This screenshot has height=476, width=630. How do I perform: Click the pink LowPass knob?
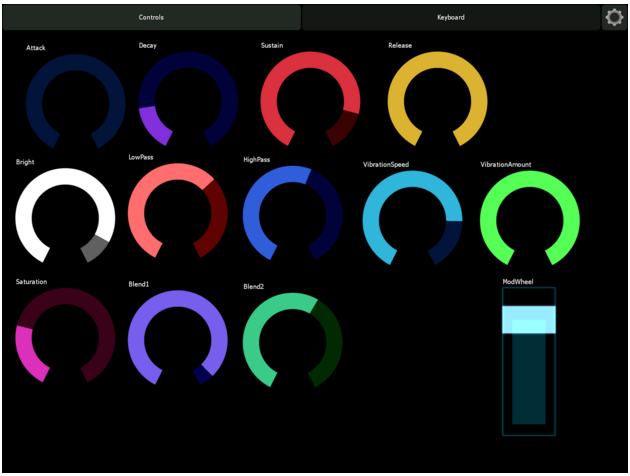[178, 211]
